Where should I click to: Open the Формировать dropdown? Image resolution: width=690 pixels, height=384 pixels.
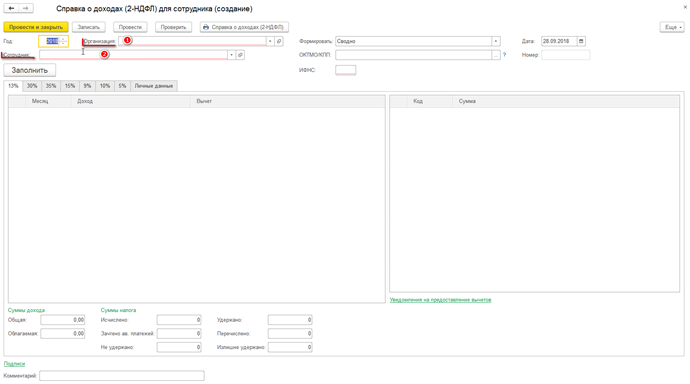point(496,41)
